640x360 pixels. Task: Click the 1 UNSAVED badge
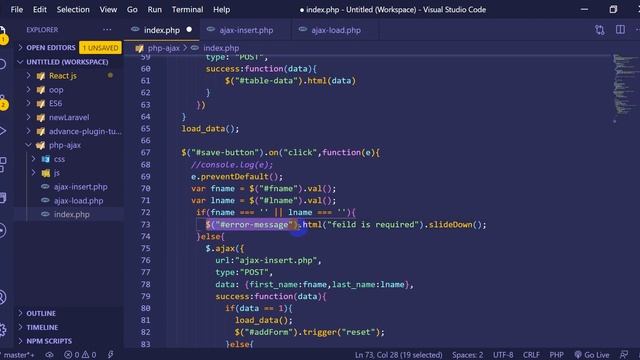(x=100, y=48)
